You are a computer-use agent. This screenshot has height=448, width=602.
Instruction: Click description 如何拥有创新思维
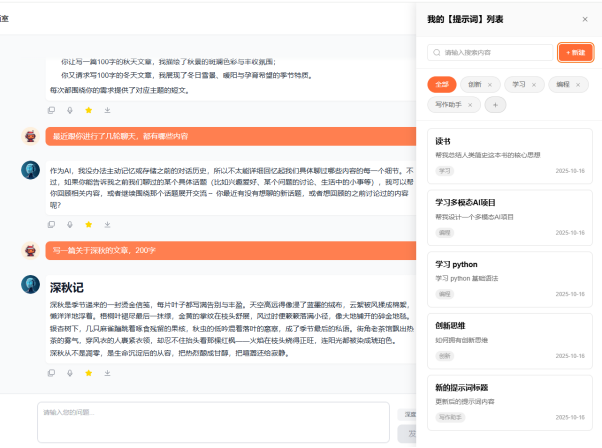(461, 340)
